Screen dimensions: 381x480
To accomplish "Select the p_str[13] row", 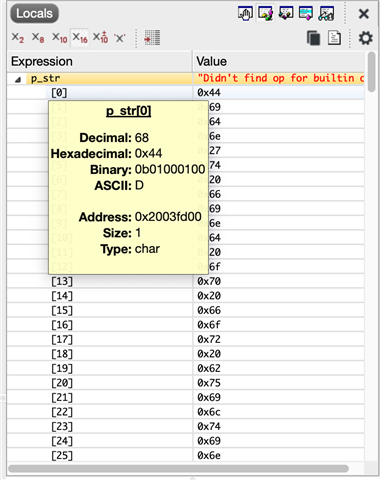I will (185, 281).
